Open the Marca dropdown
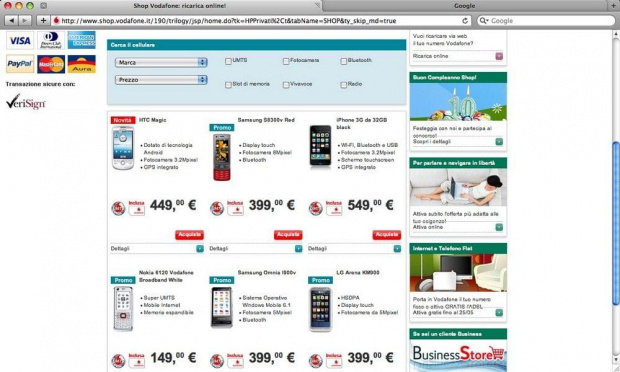The image size is (620, 372). tap(161, 62)
